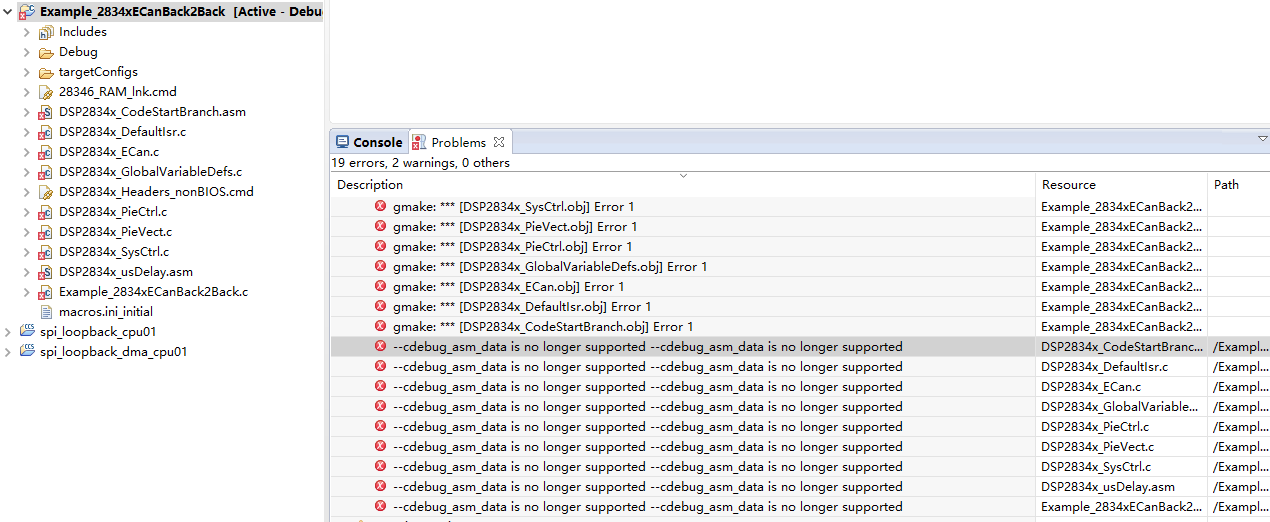Click the targetConfigs folder icon
This screenshot has width=1270, height=522.
coord(45,72)
